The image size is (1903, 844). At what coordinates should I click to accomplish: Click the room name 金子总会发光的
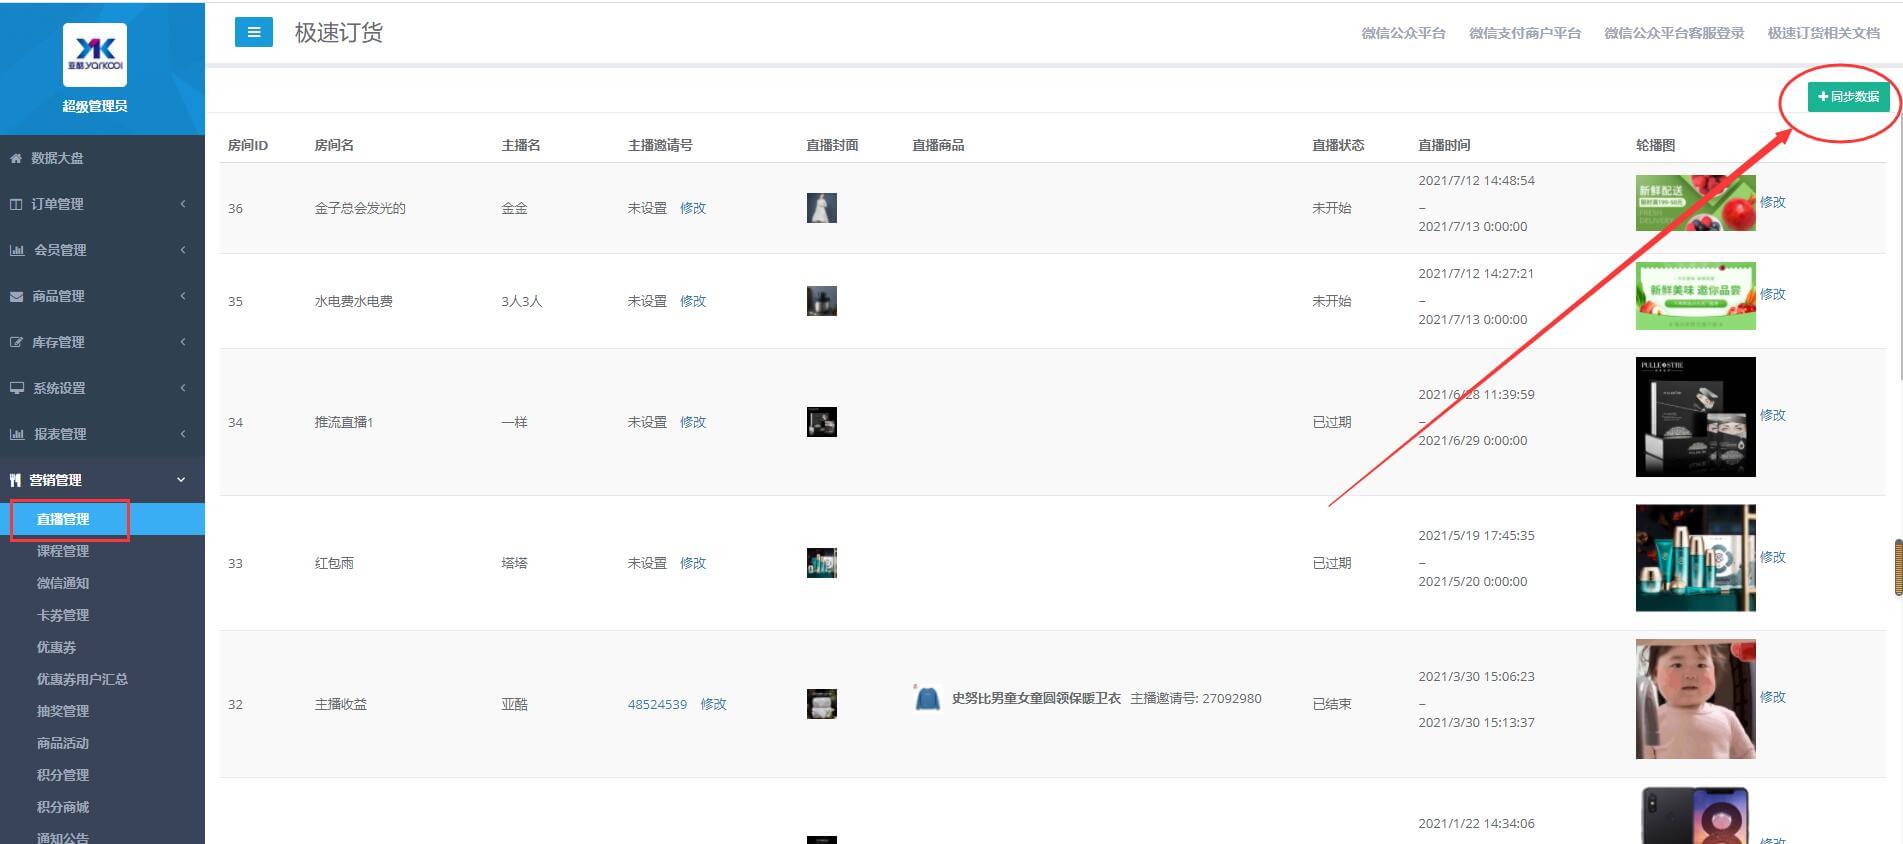(360, 208)
